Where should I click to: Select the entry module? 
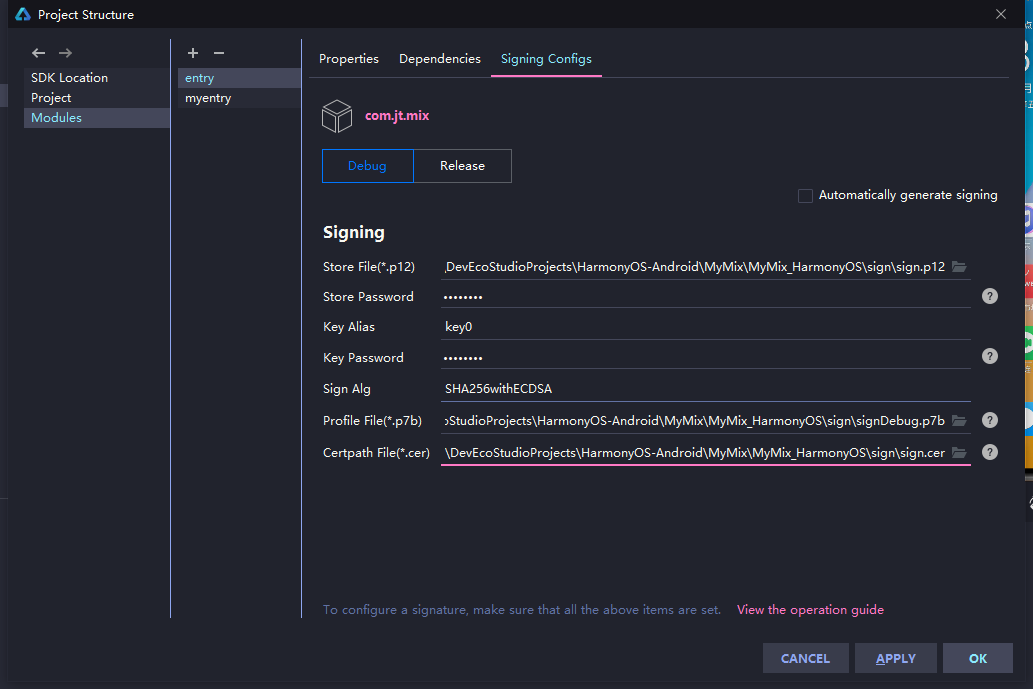(239, 78)
